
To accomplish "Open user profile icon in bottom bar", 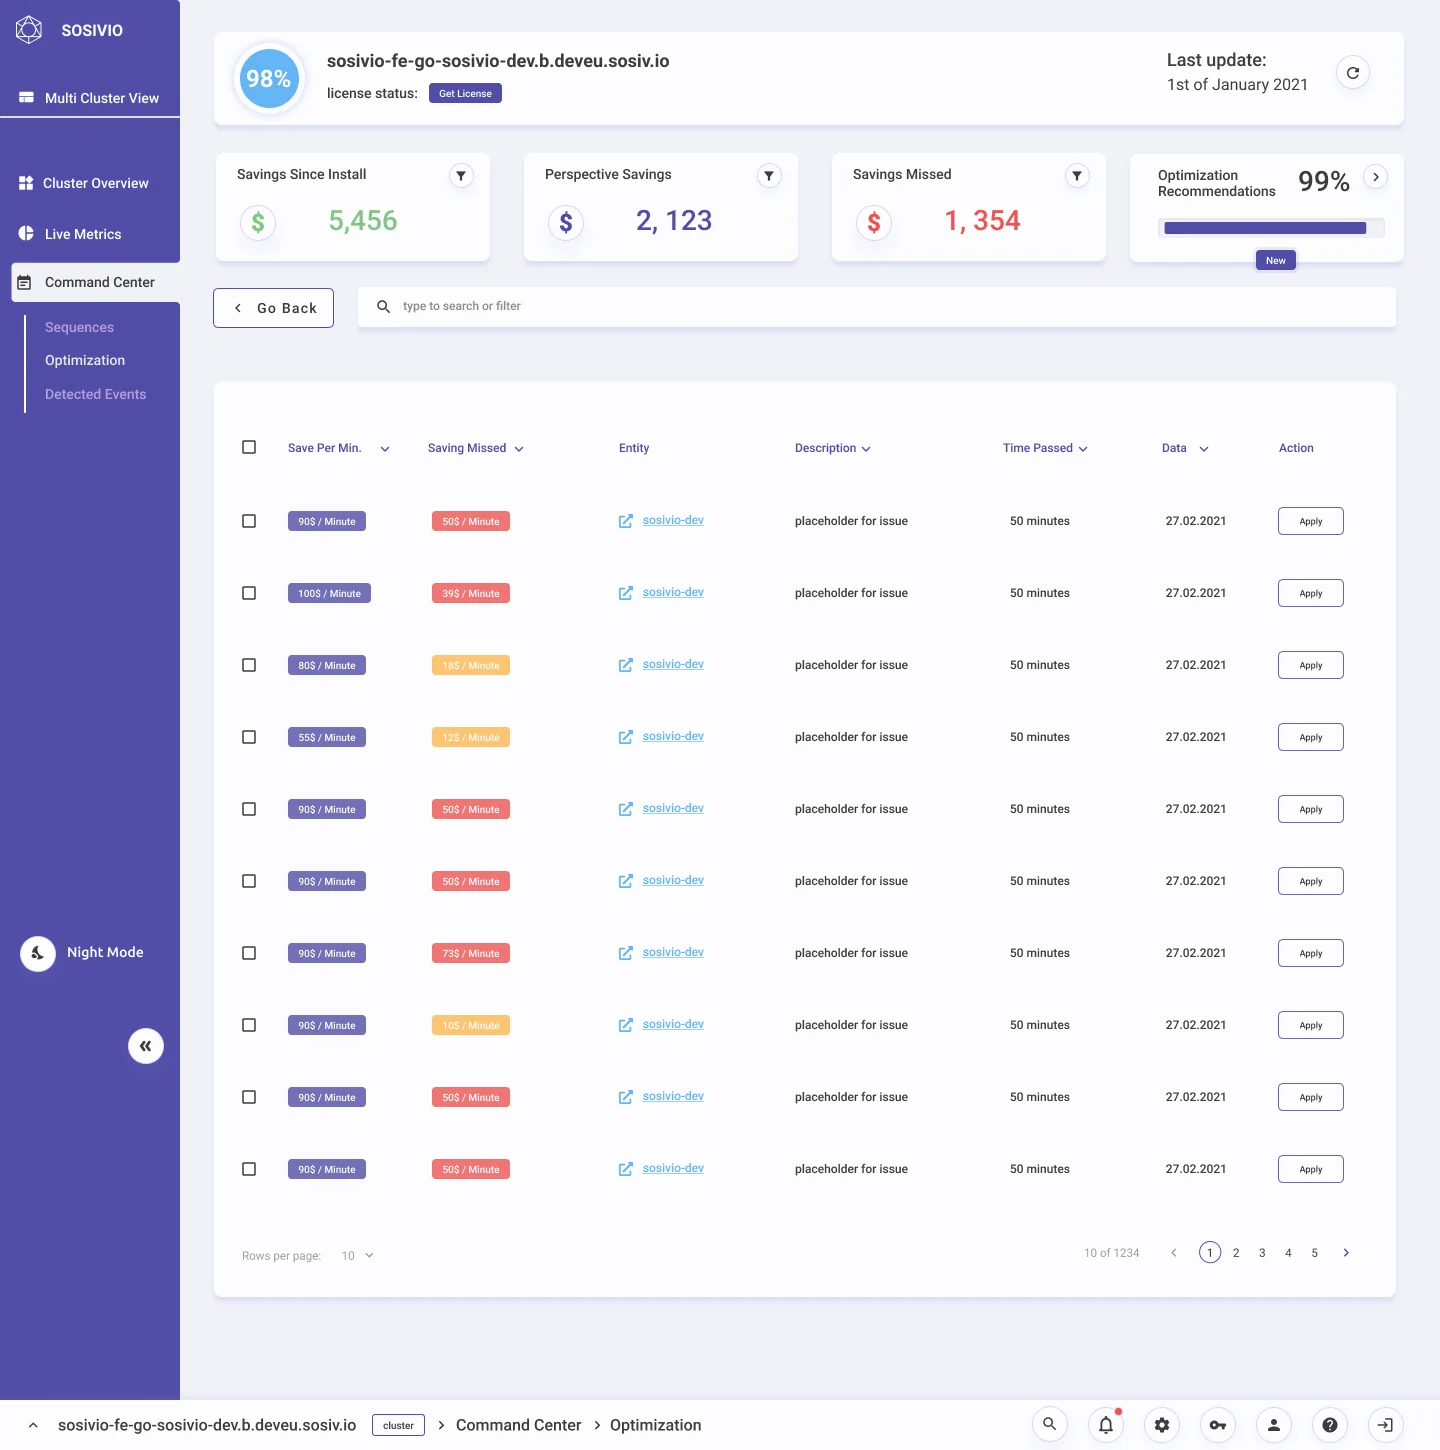I will tap(1274, 1424).
